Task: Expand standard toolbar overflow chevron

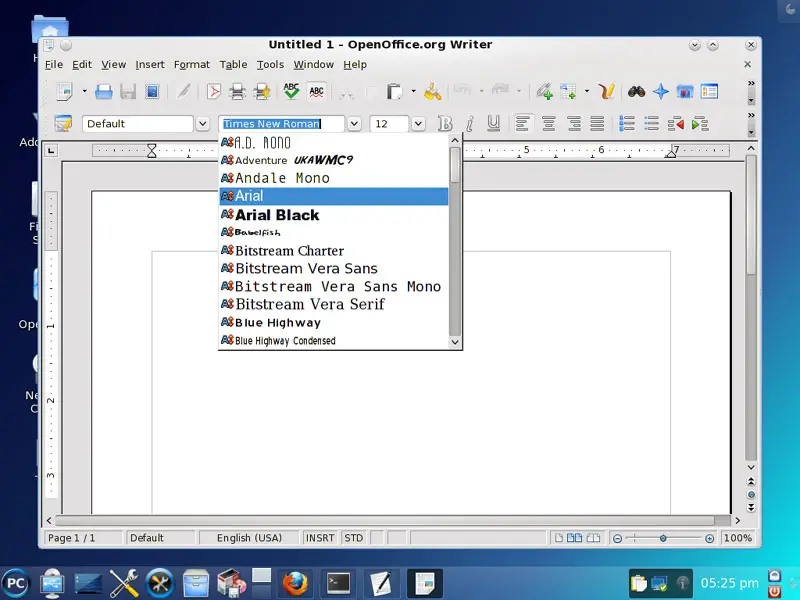Action: tap(751, 83)
